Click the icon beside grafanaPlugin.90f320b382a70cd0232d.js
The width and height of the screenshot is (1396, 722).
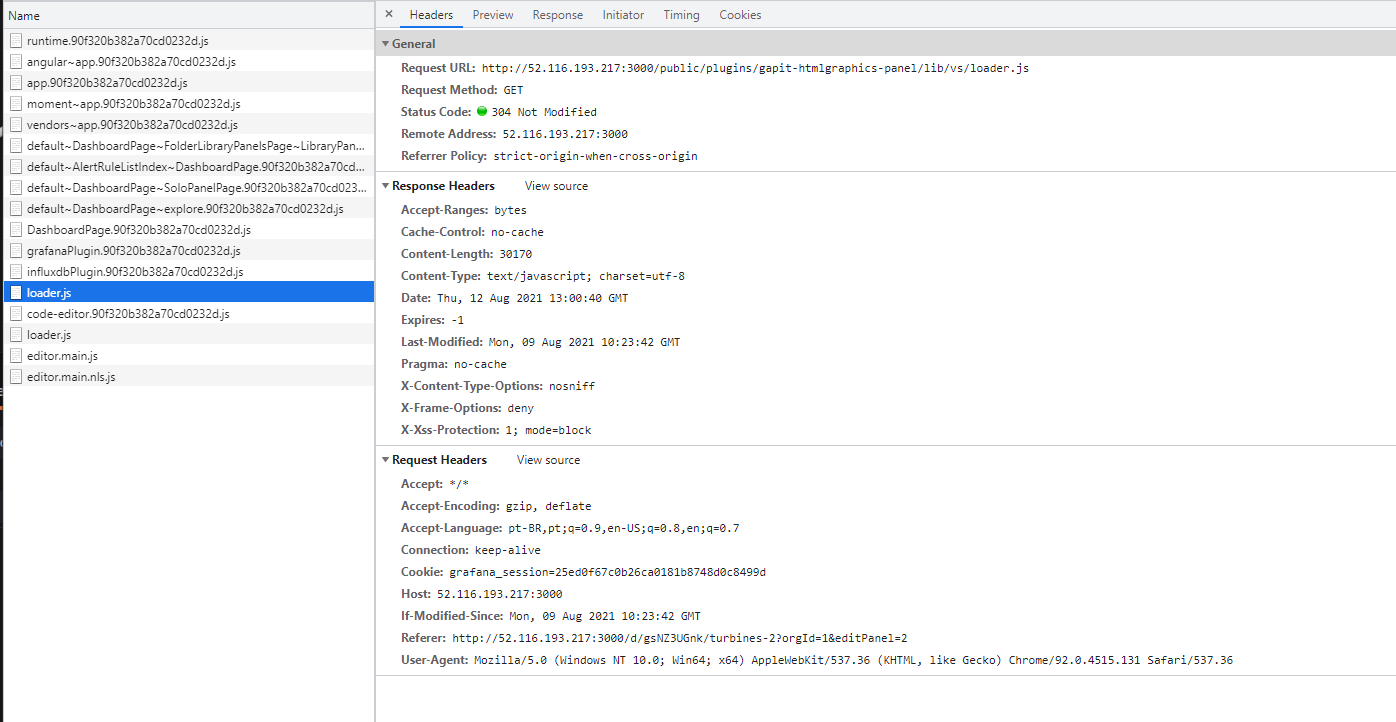point(16,250)
